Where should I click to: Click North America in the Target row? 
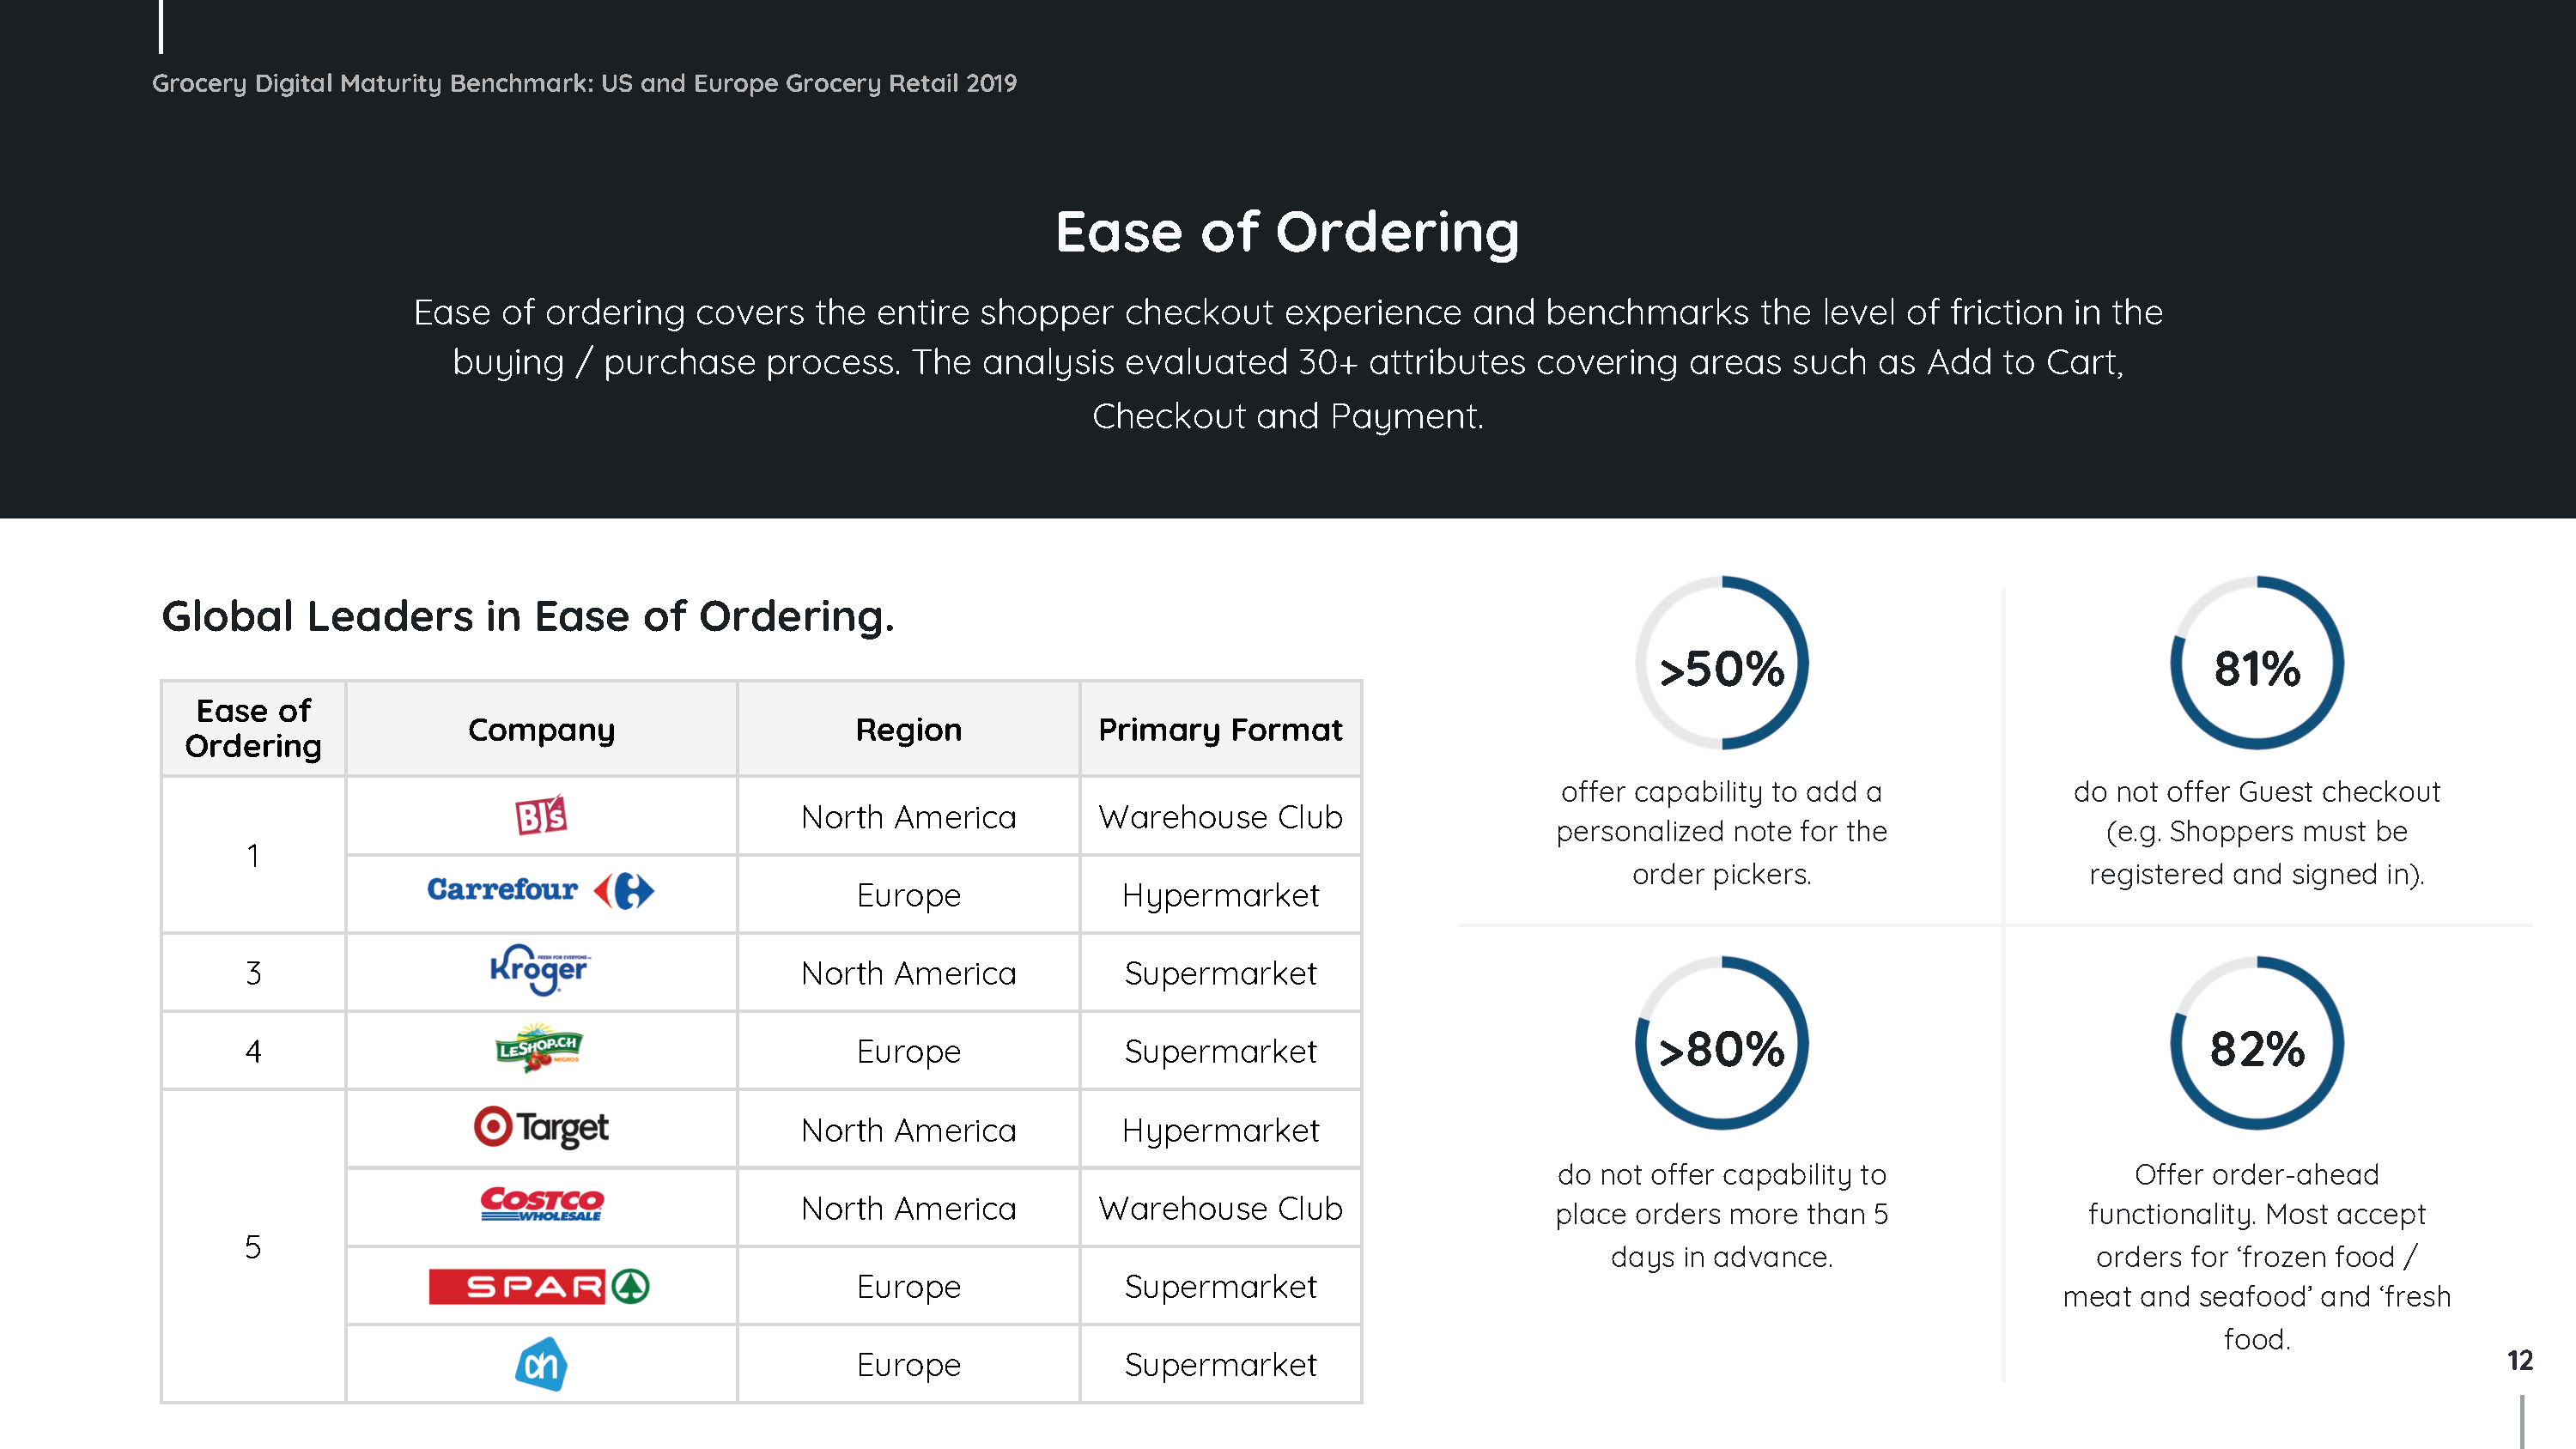pyautogui.click(x=908, y=1130)
